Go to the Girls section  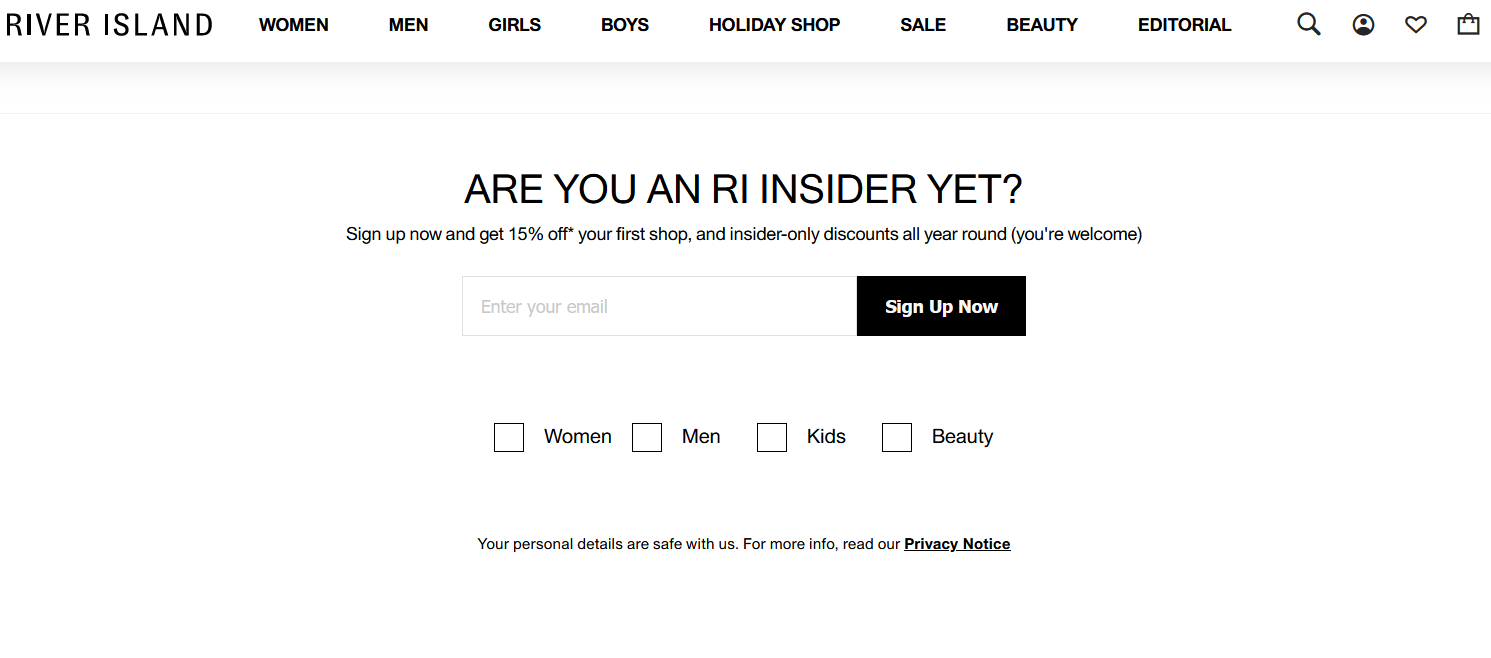click(x=514, y=25)
